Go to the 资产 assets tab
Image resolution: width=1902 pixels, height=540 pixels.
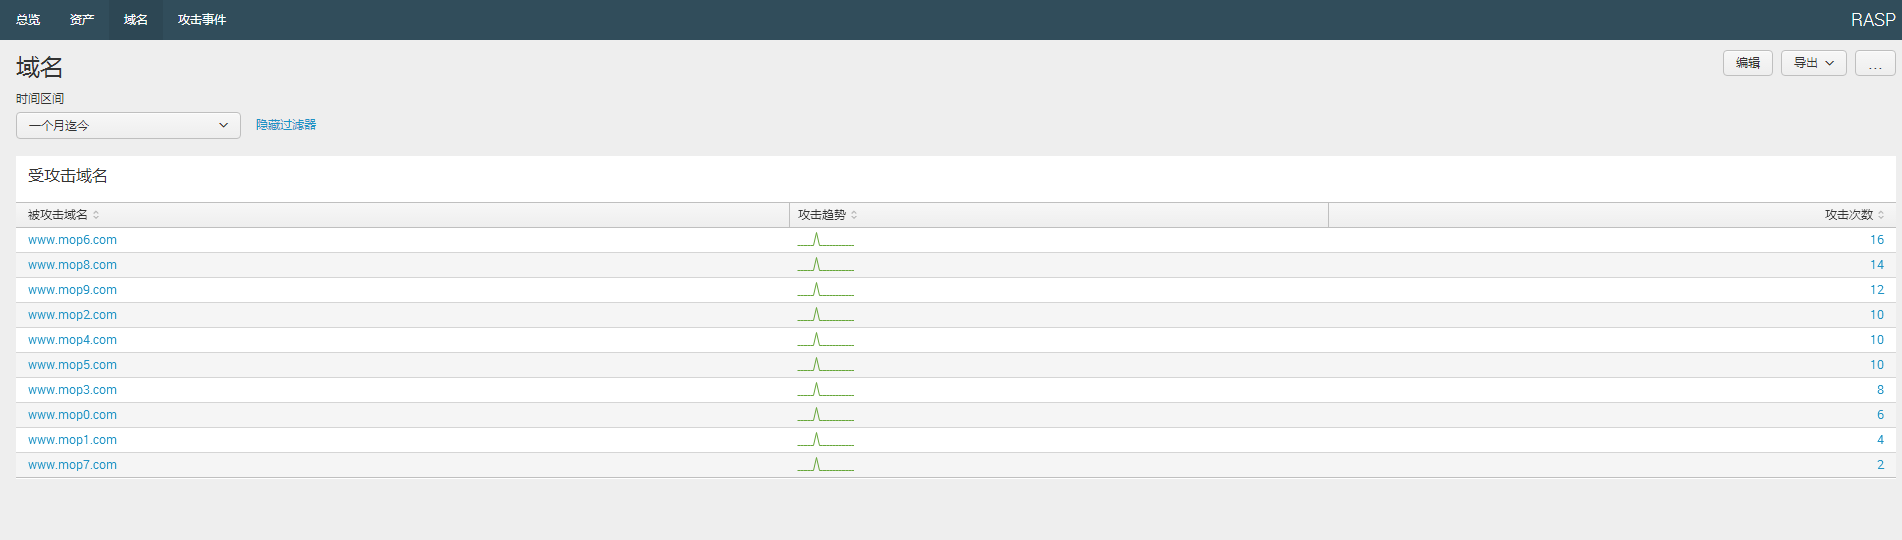click(82, 20)
